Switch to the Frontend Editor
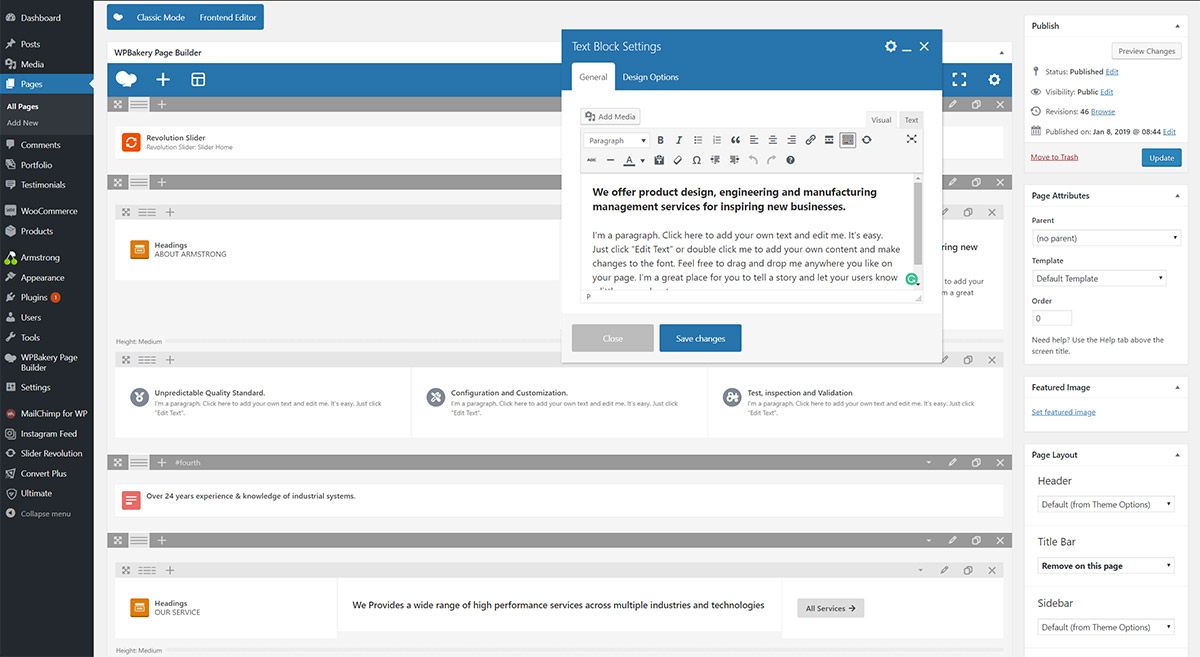Viewport: 1200px width, 657px height. coord(228,18)
